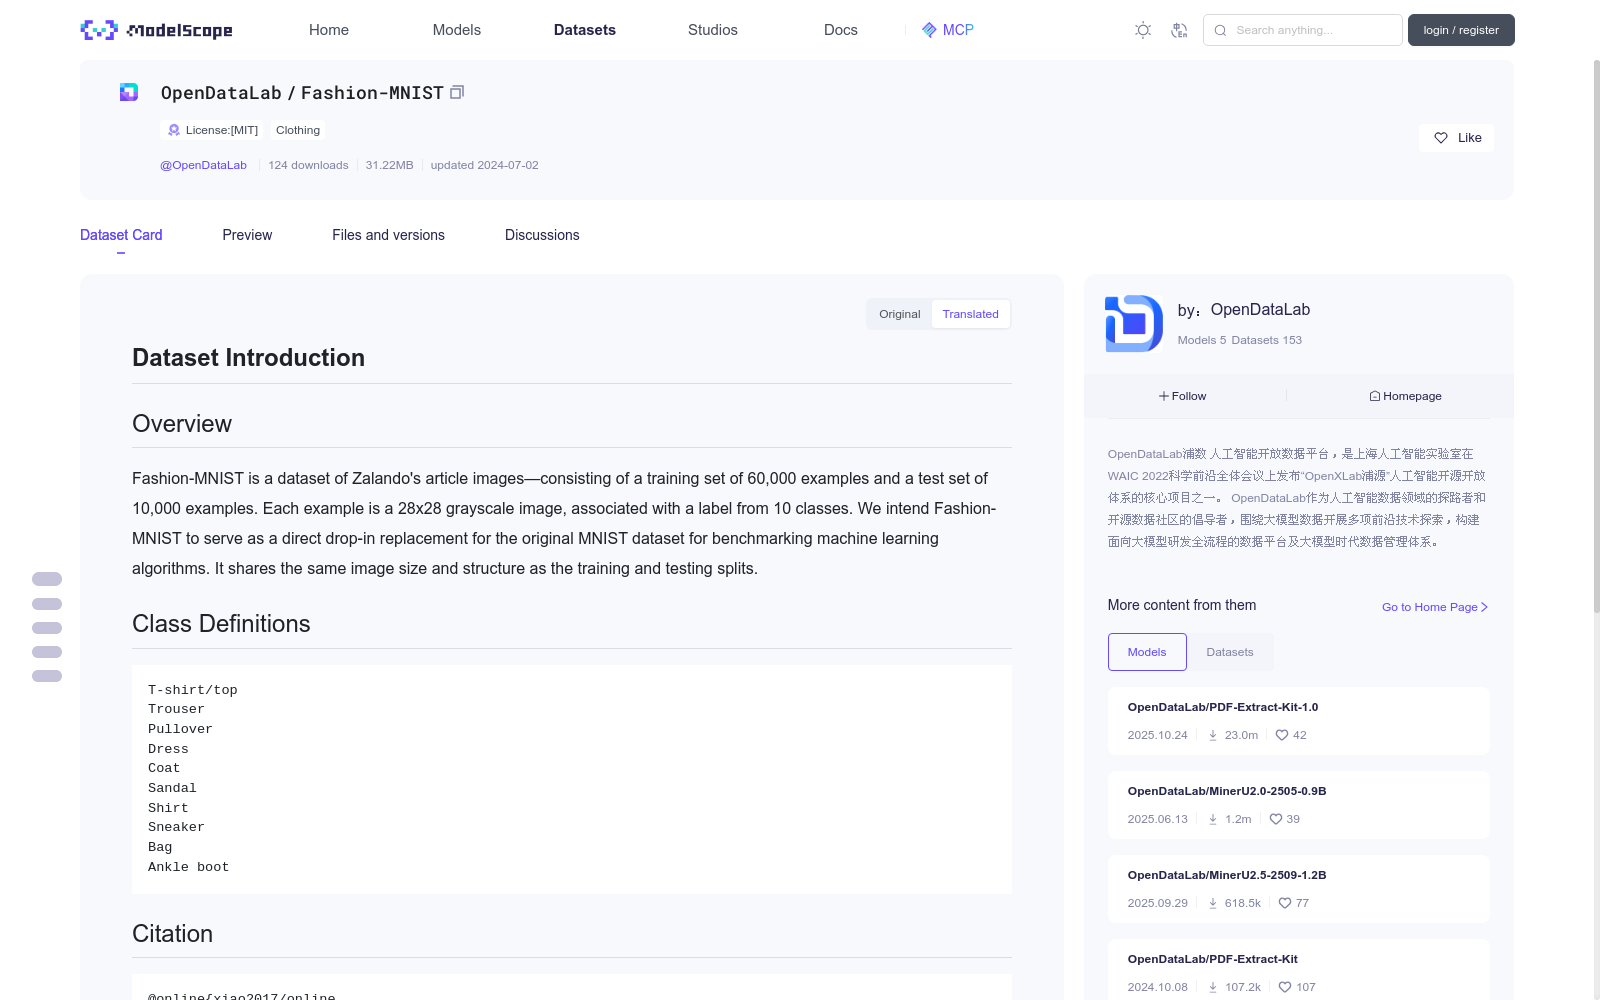Click the Fashion-MNIST dataset avatar icon
Screen dimensions: 1600x1000
point(129,92)
